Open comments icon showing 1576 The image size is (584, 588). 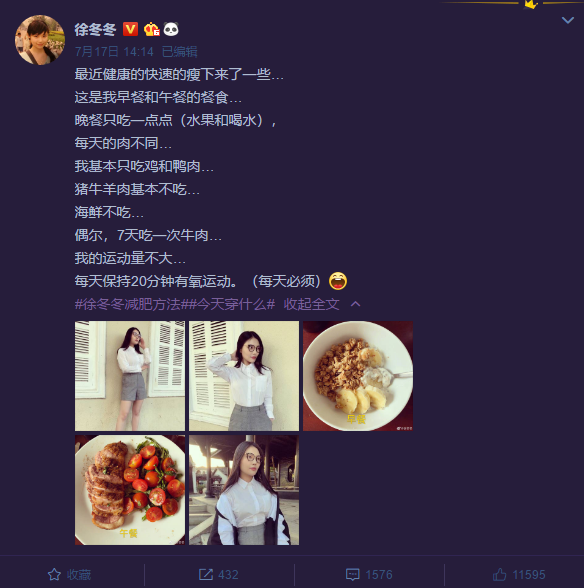[x=353, y=574]
